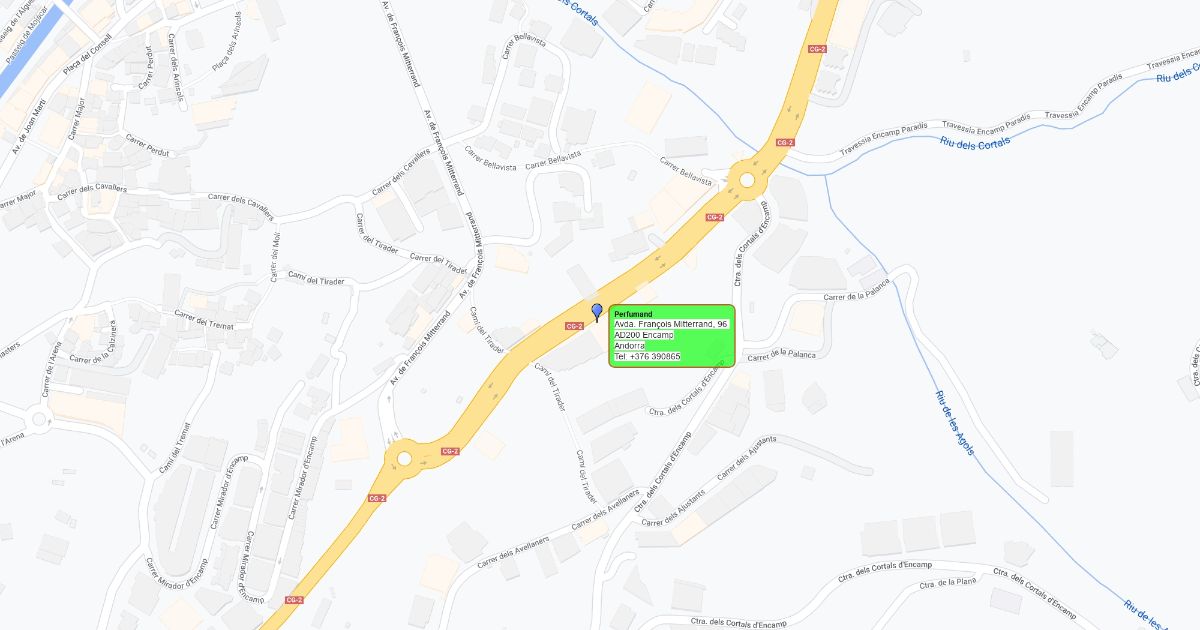This screenshot has height=630, width=1200.
Task: Click the blue Perfumand map marker pin
Action: (597, 312)
